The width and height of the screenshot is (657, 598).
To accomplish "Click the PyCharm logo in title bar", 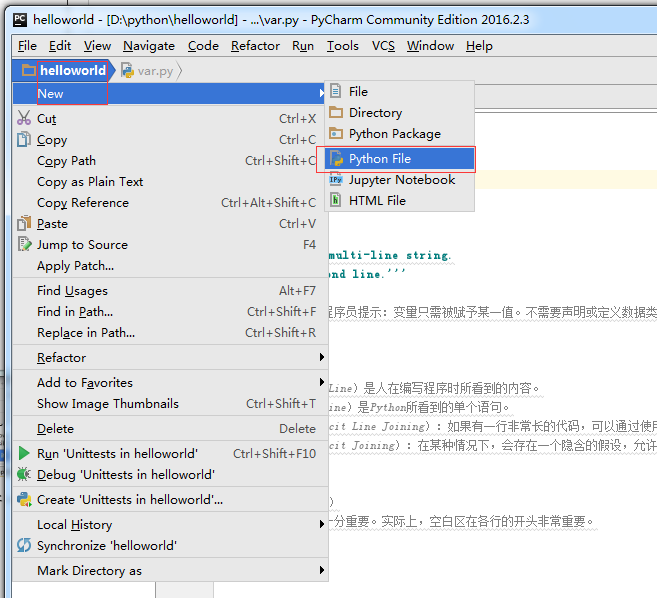I will point(20,20).
